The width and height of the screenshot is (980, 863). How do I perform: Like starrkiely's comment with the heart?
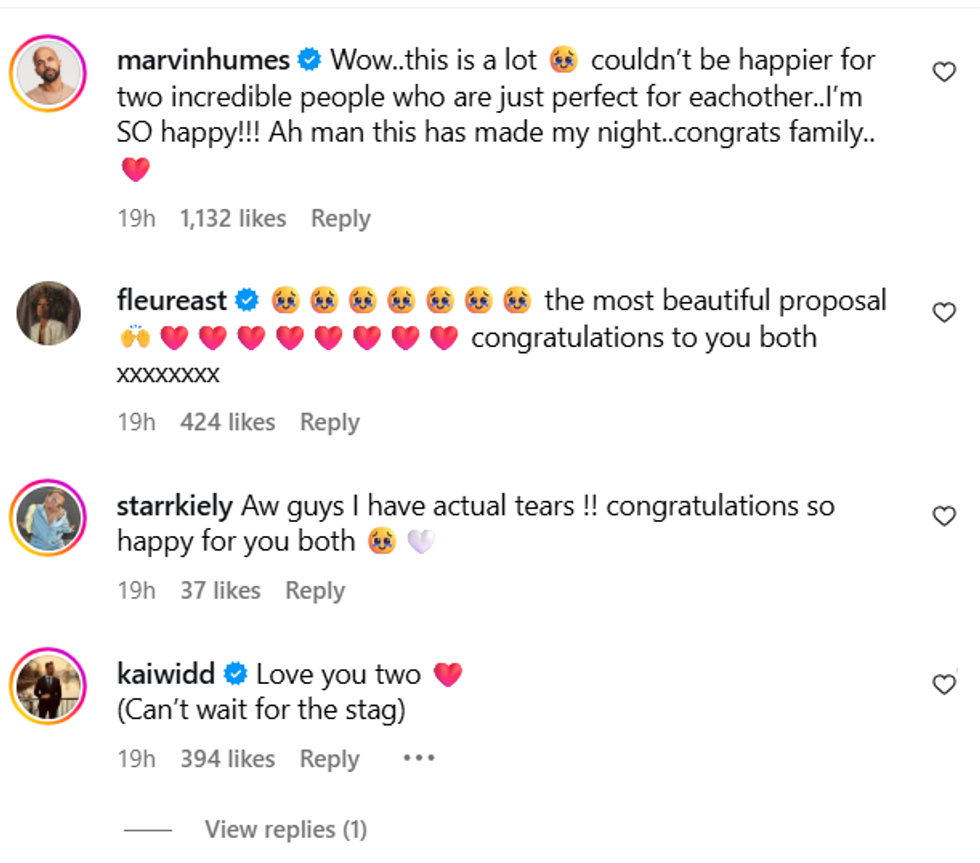pyautogui.click(x=944, y=516)
